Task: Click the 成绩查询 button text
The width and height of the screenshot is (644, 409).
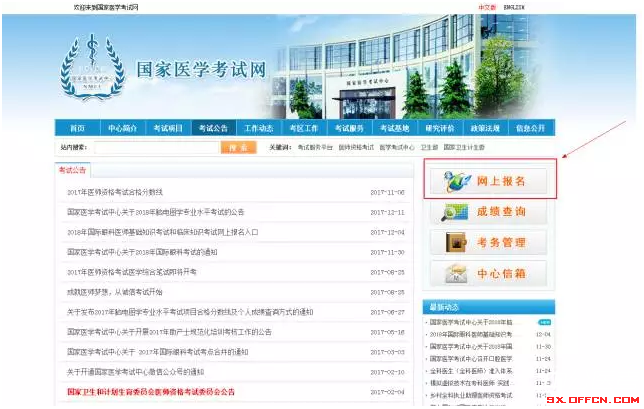Action: point(501,212)
